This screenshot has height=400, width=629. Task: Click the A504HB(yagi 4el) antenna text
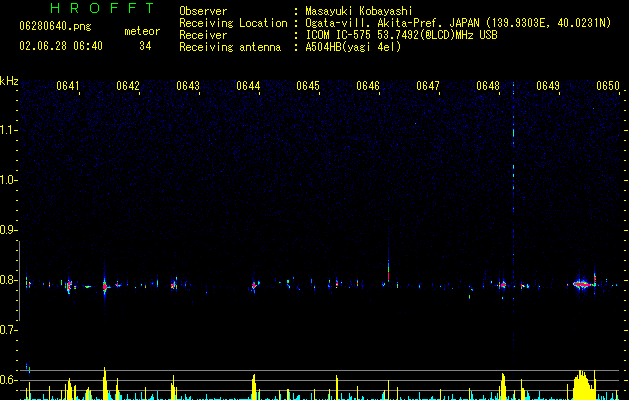353,47
